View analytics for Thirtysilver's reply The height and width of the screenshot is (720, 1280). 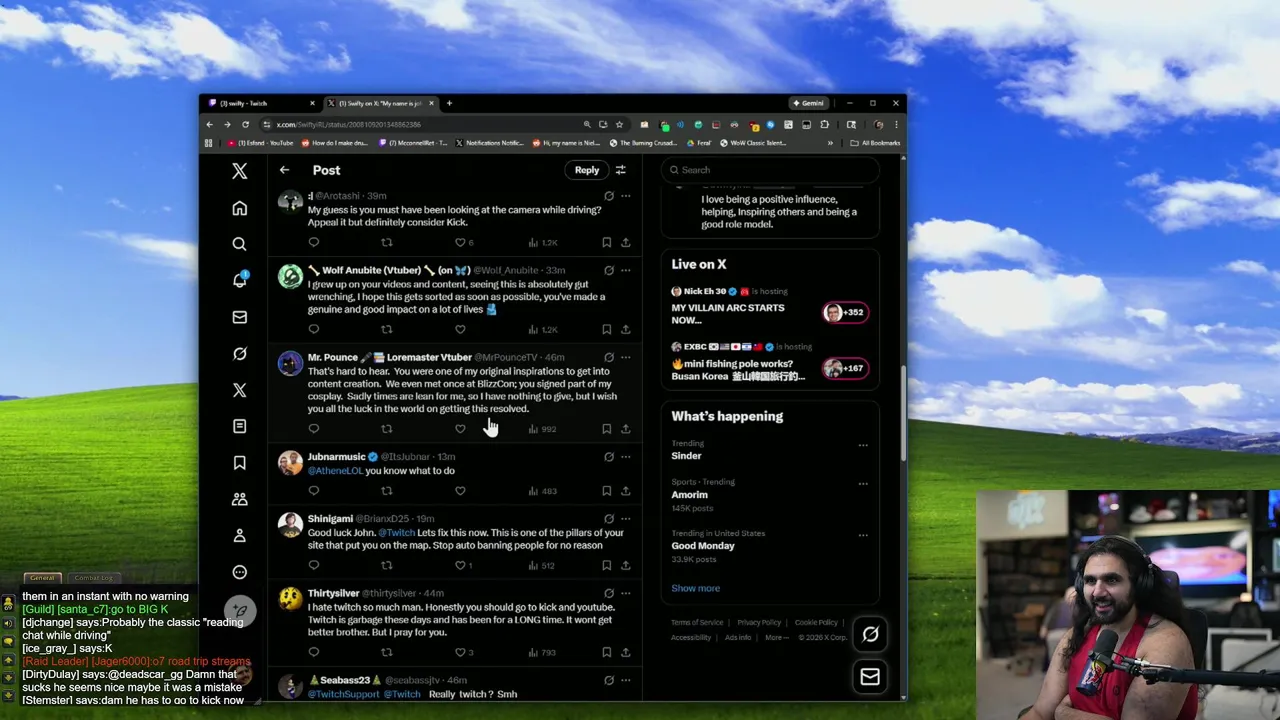(542, 652)
